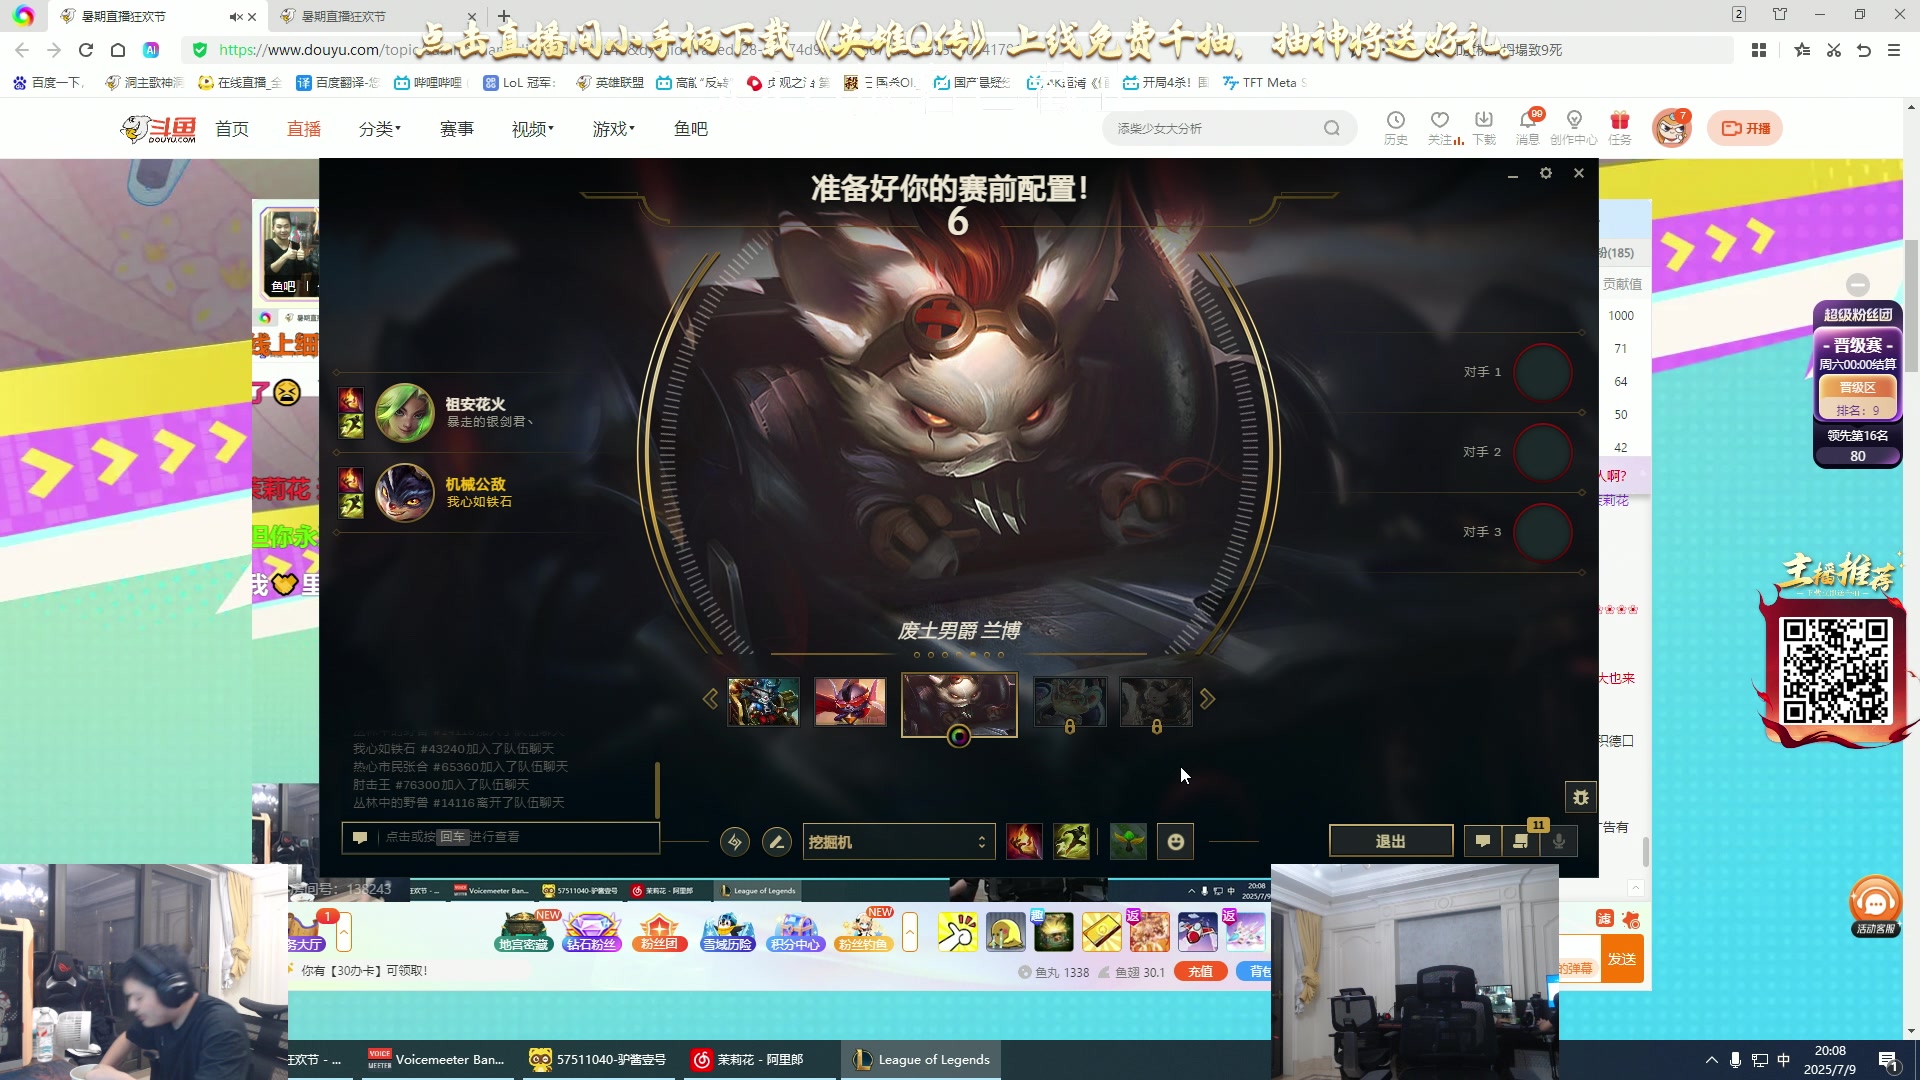Viewport: 1920px width, 1080px height.
Task: Open Voicemeeter Banana in Windows taskbar
Action: [436, 1060]
